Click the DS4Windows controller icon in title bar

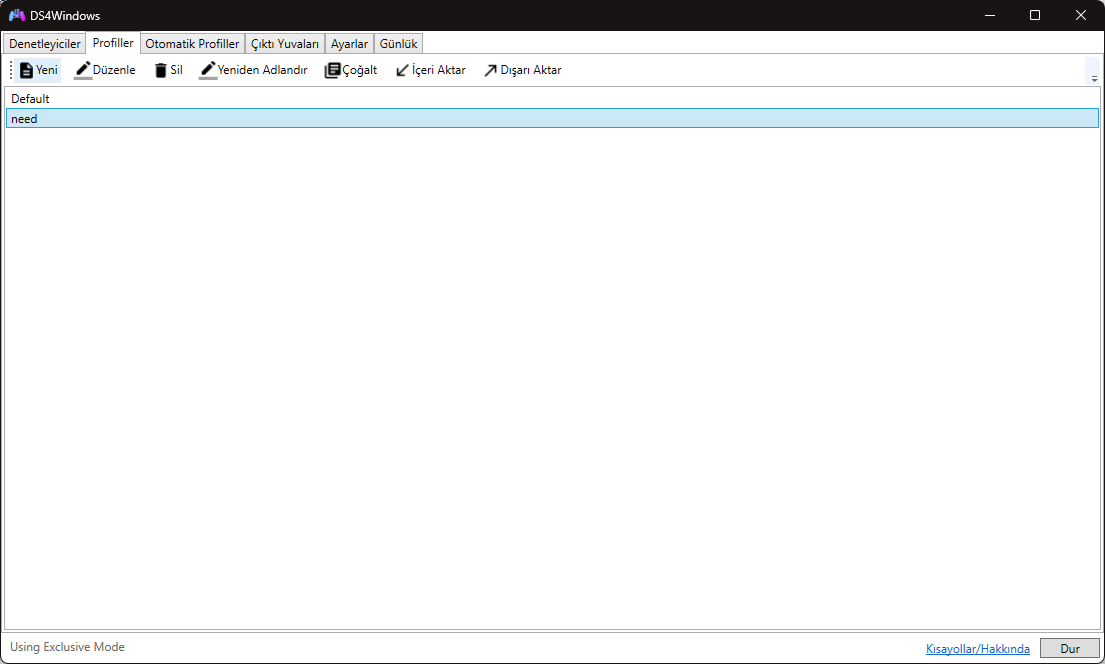coord(16,15)
